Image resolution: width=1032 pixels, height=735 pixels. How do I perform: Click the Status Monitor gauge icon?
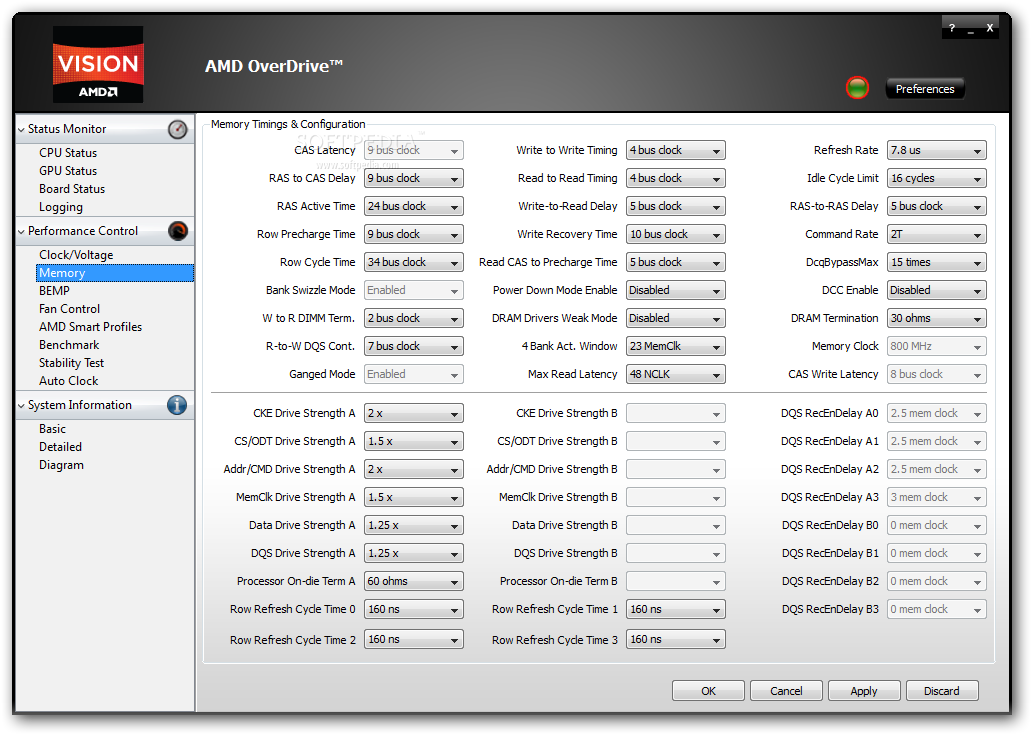(178, 130)
